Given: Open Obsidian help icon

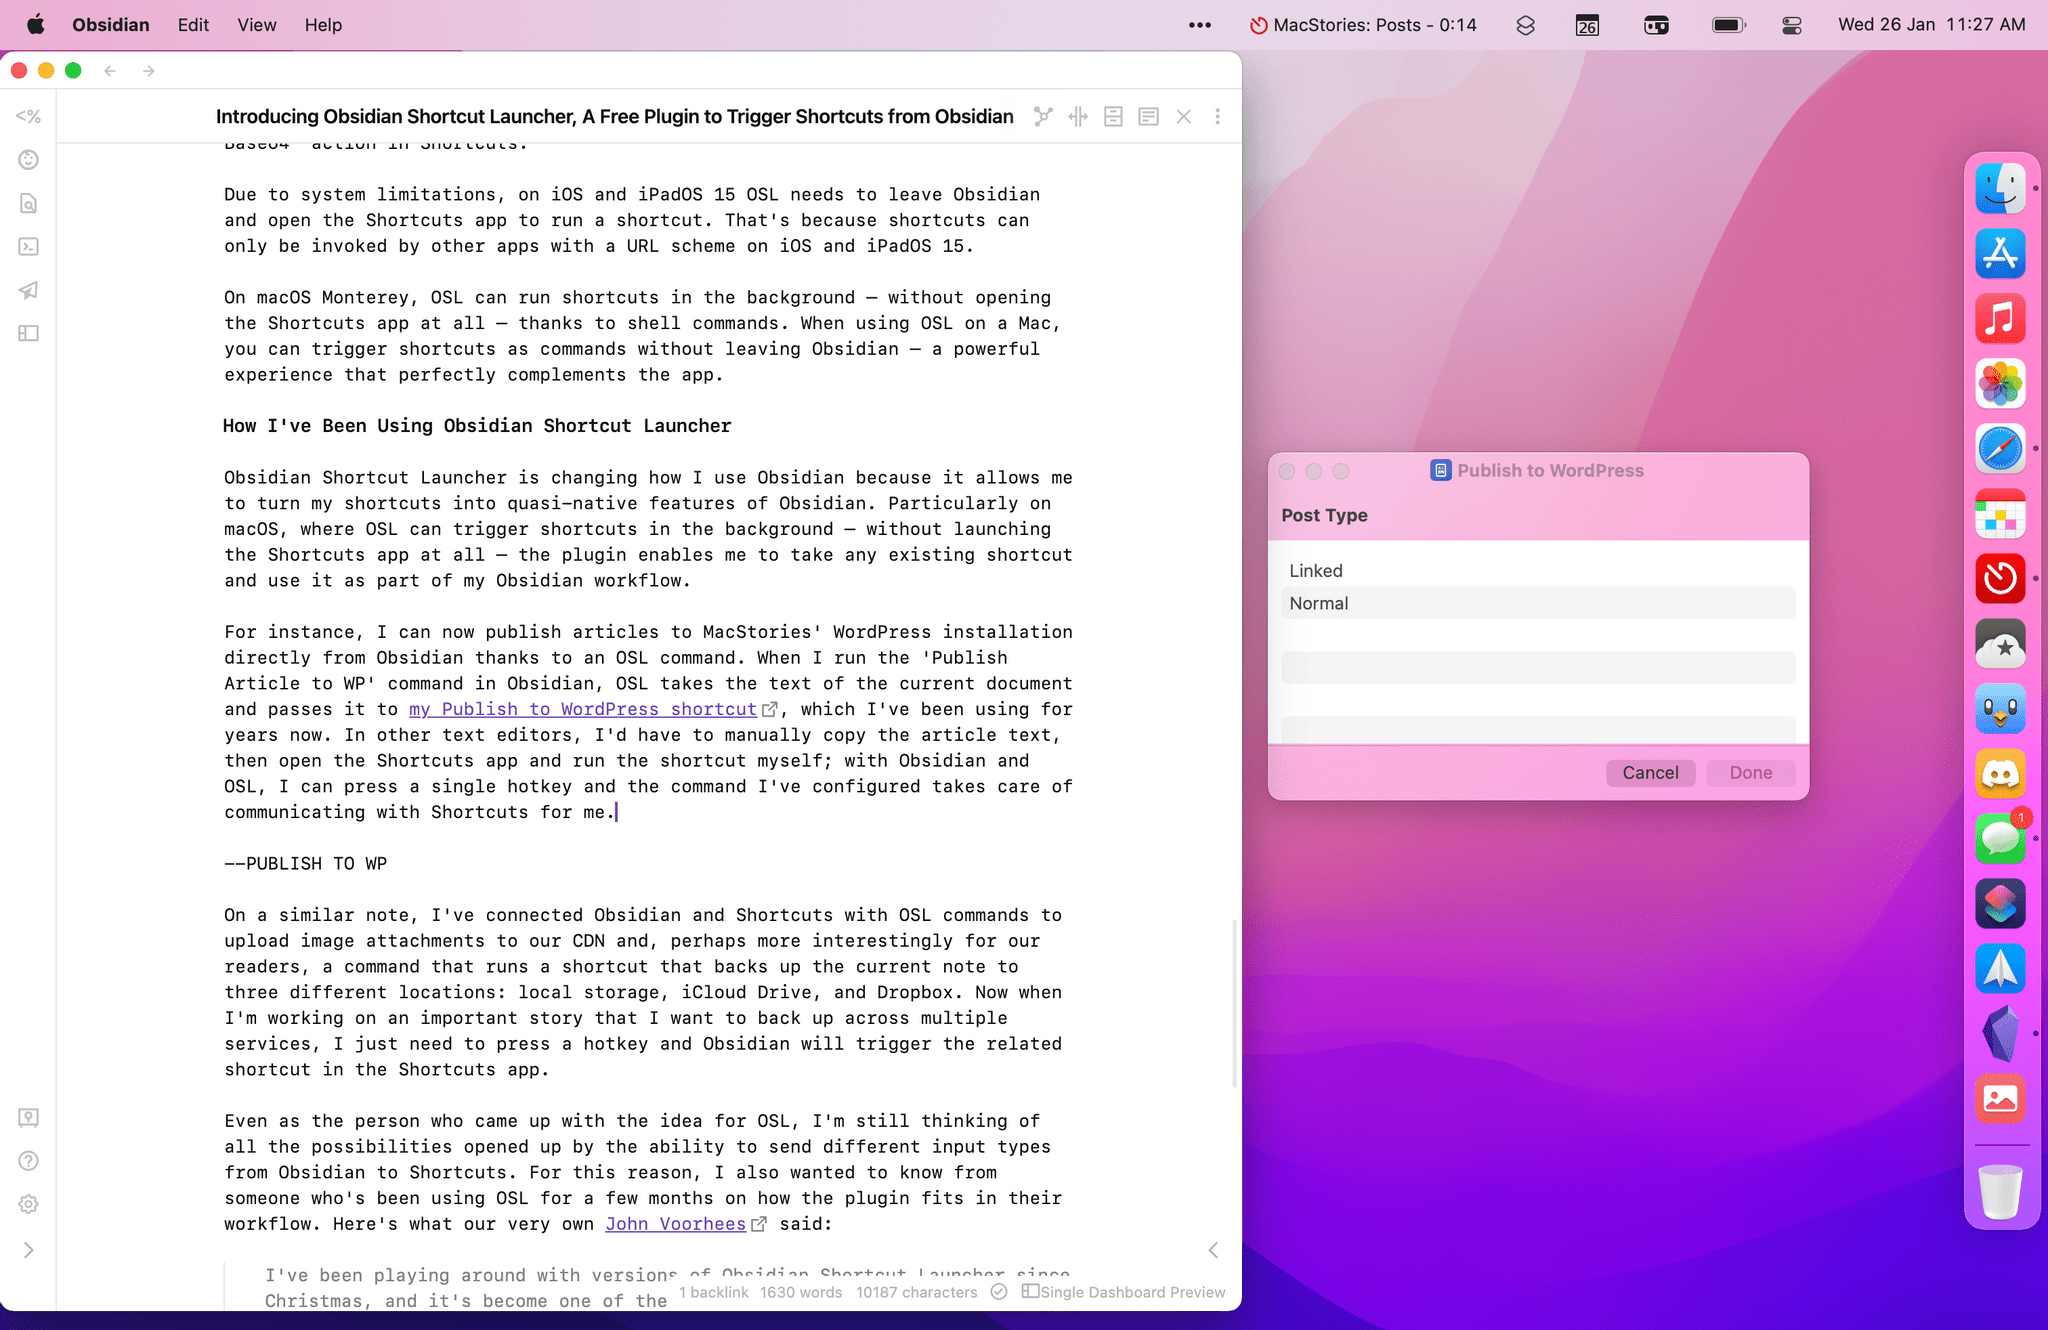Looking at the screenshot, I should (28, 1161).
